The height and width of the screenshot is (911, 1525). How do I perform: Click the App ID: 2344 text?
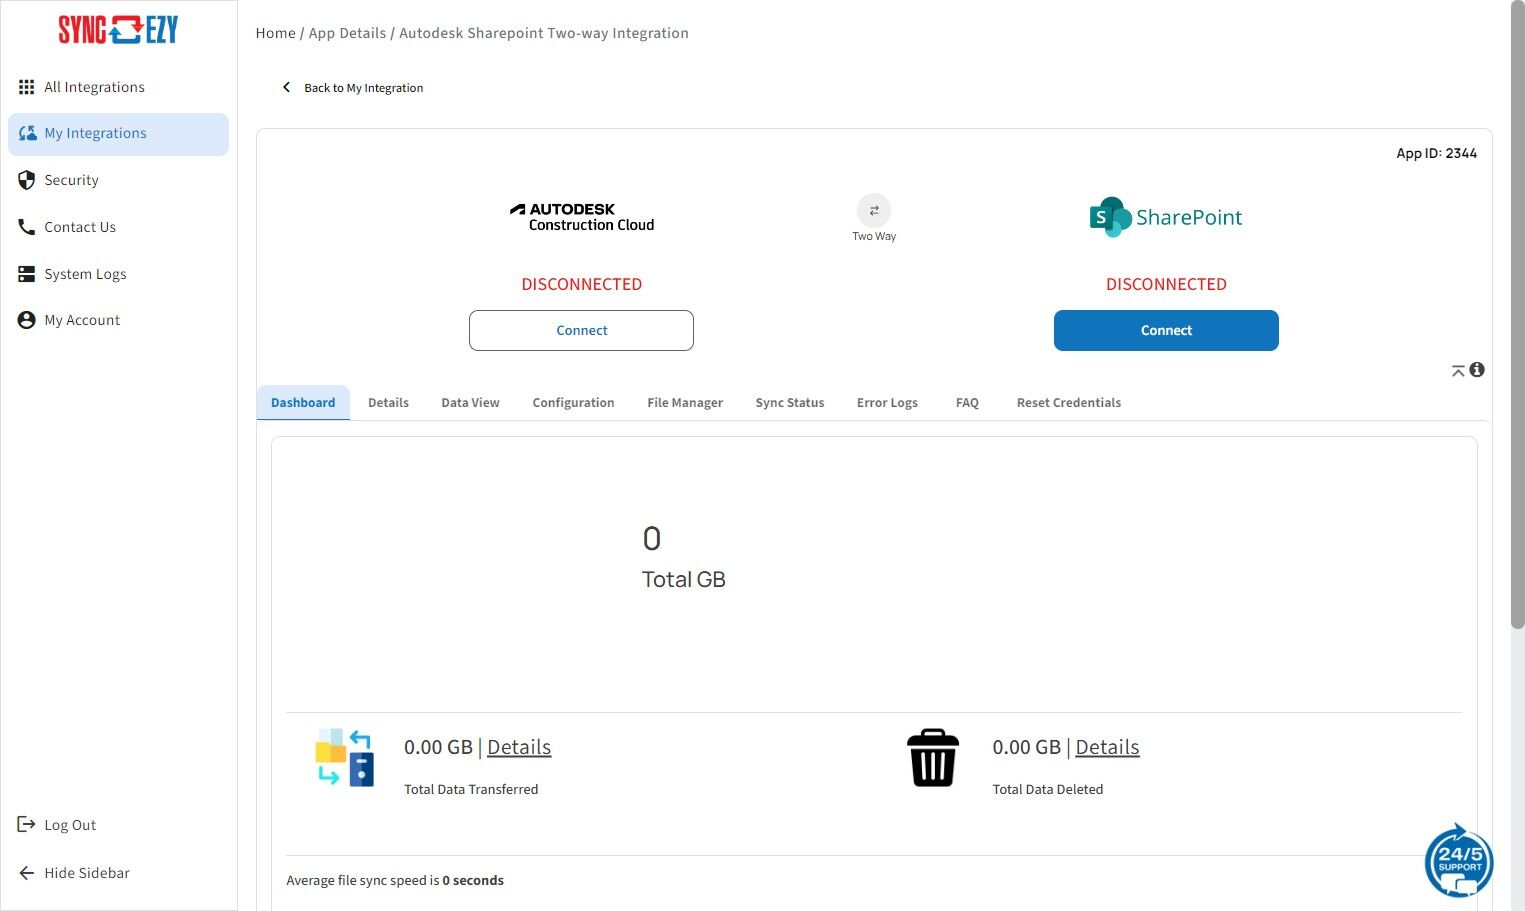click(1436, 153)
